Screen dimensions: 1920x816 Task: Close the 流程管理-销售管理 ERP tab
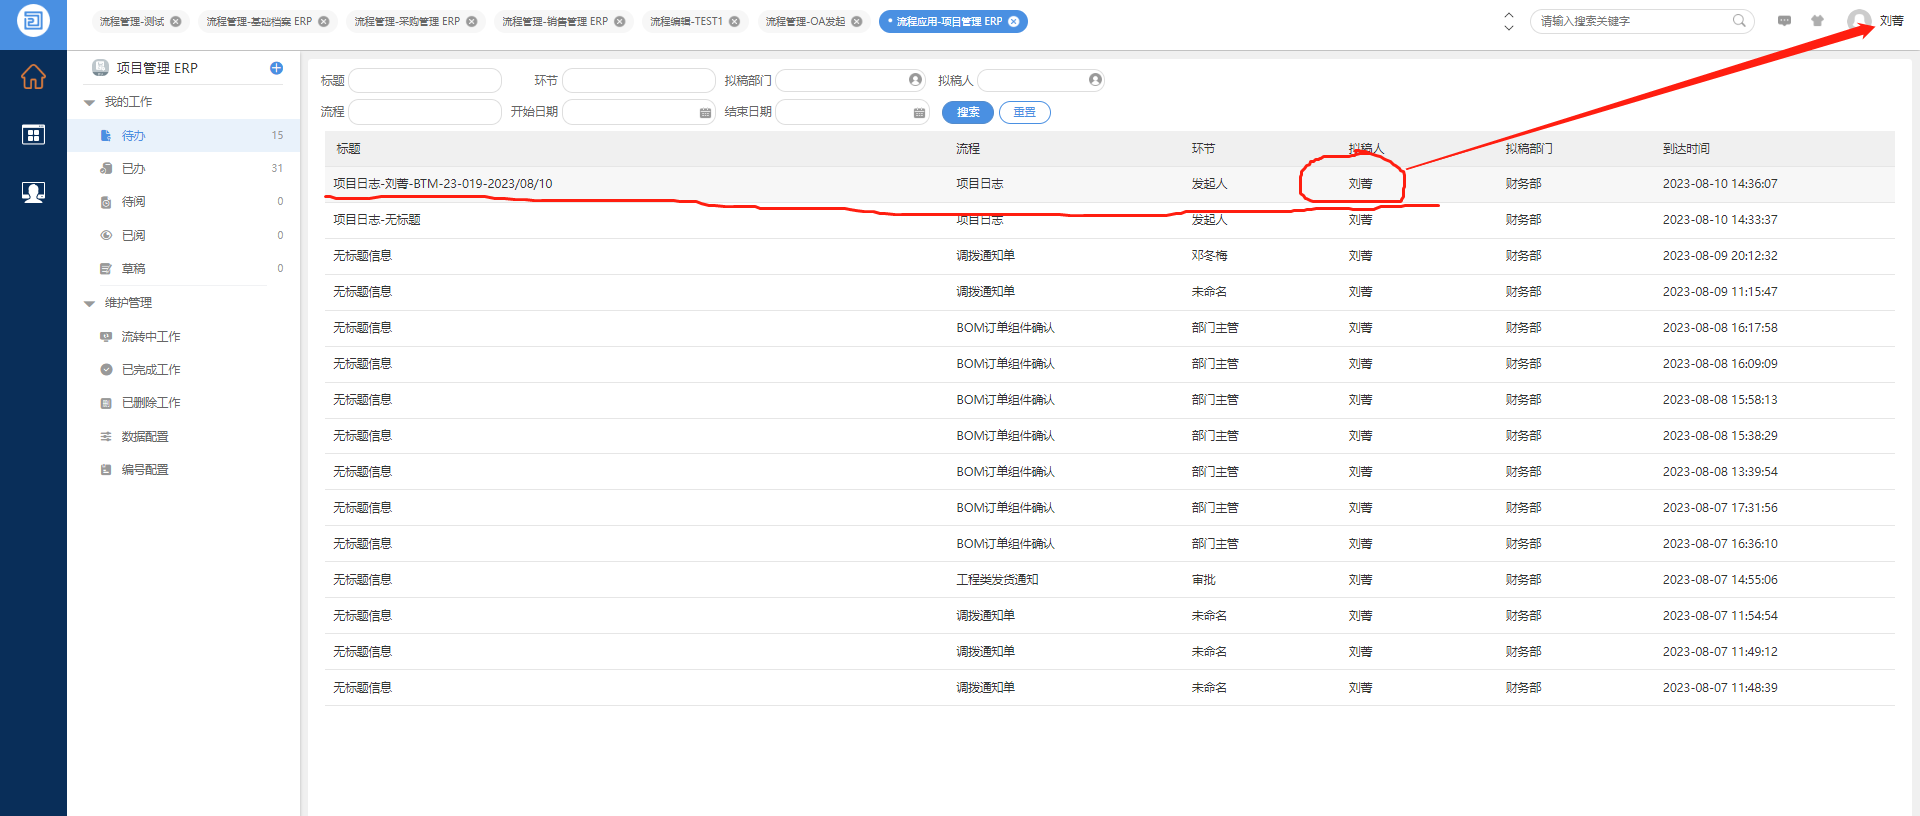tap(620, 21)
